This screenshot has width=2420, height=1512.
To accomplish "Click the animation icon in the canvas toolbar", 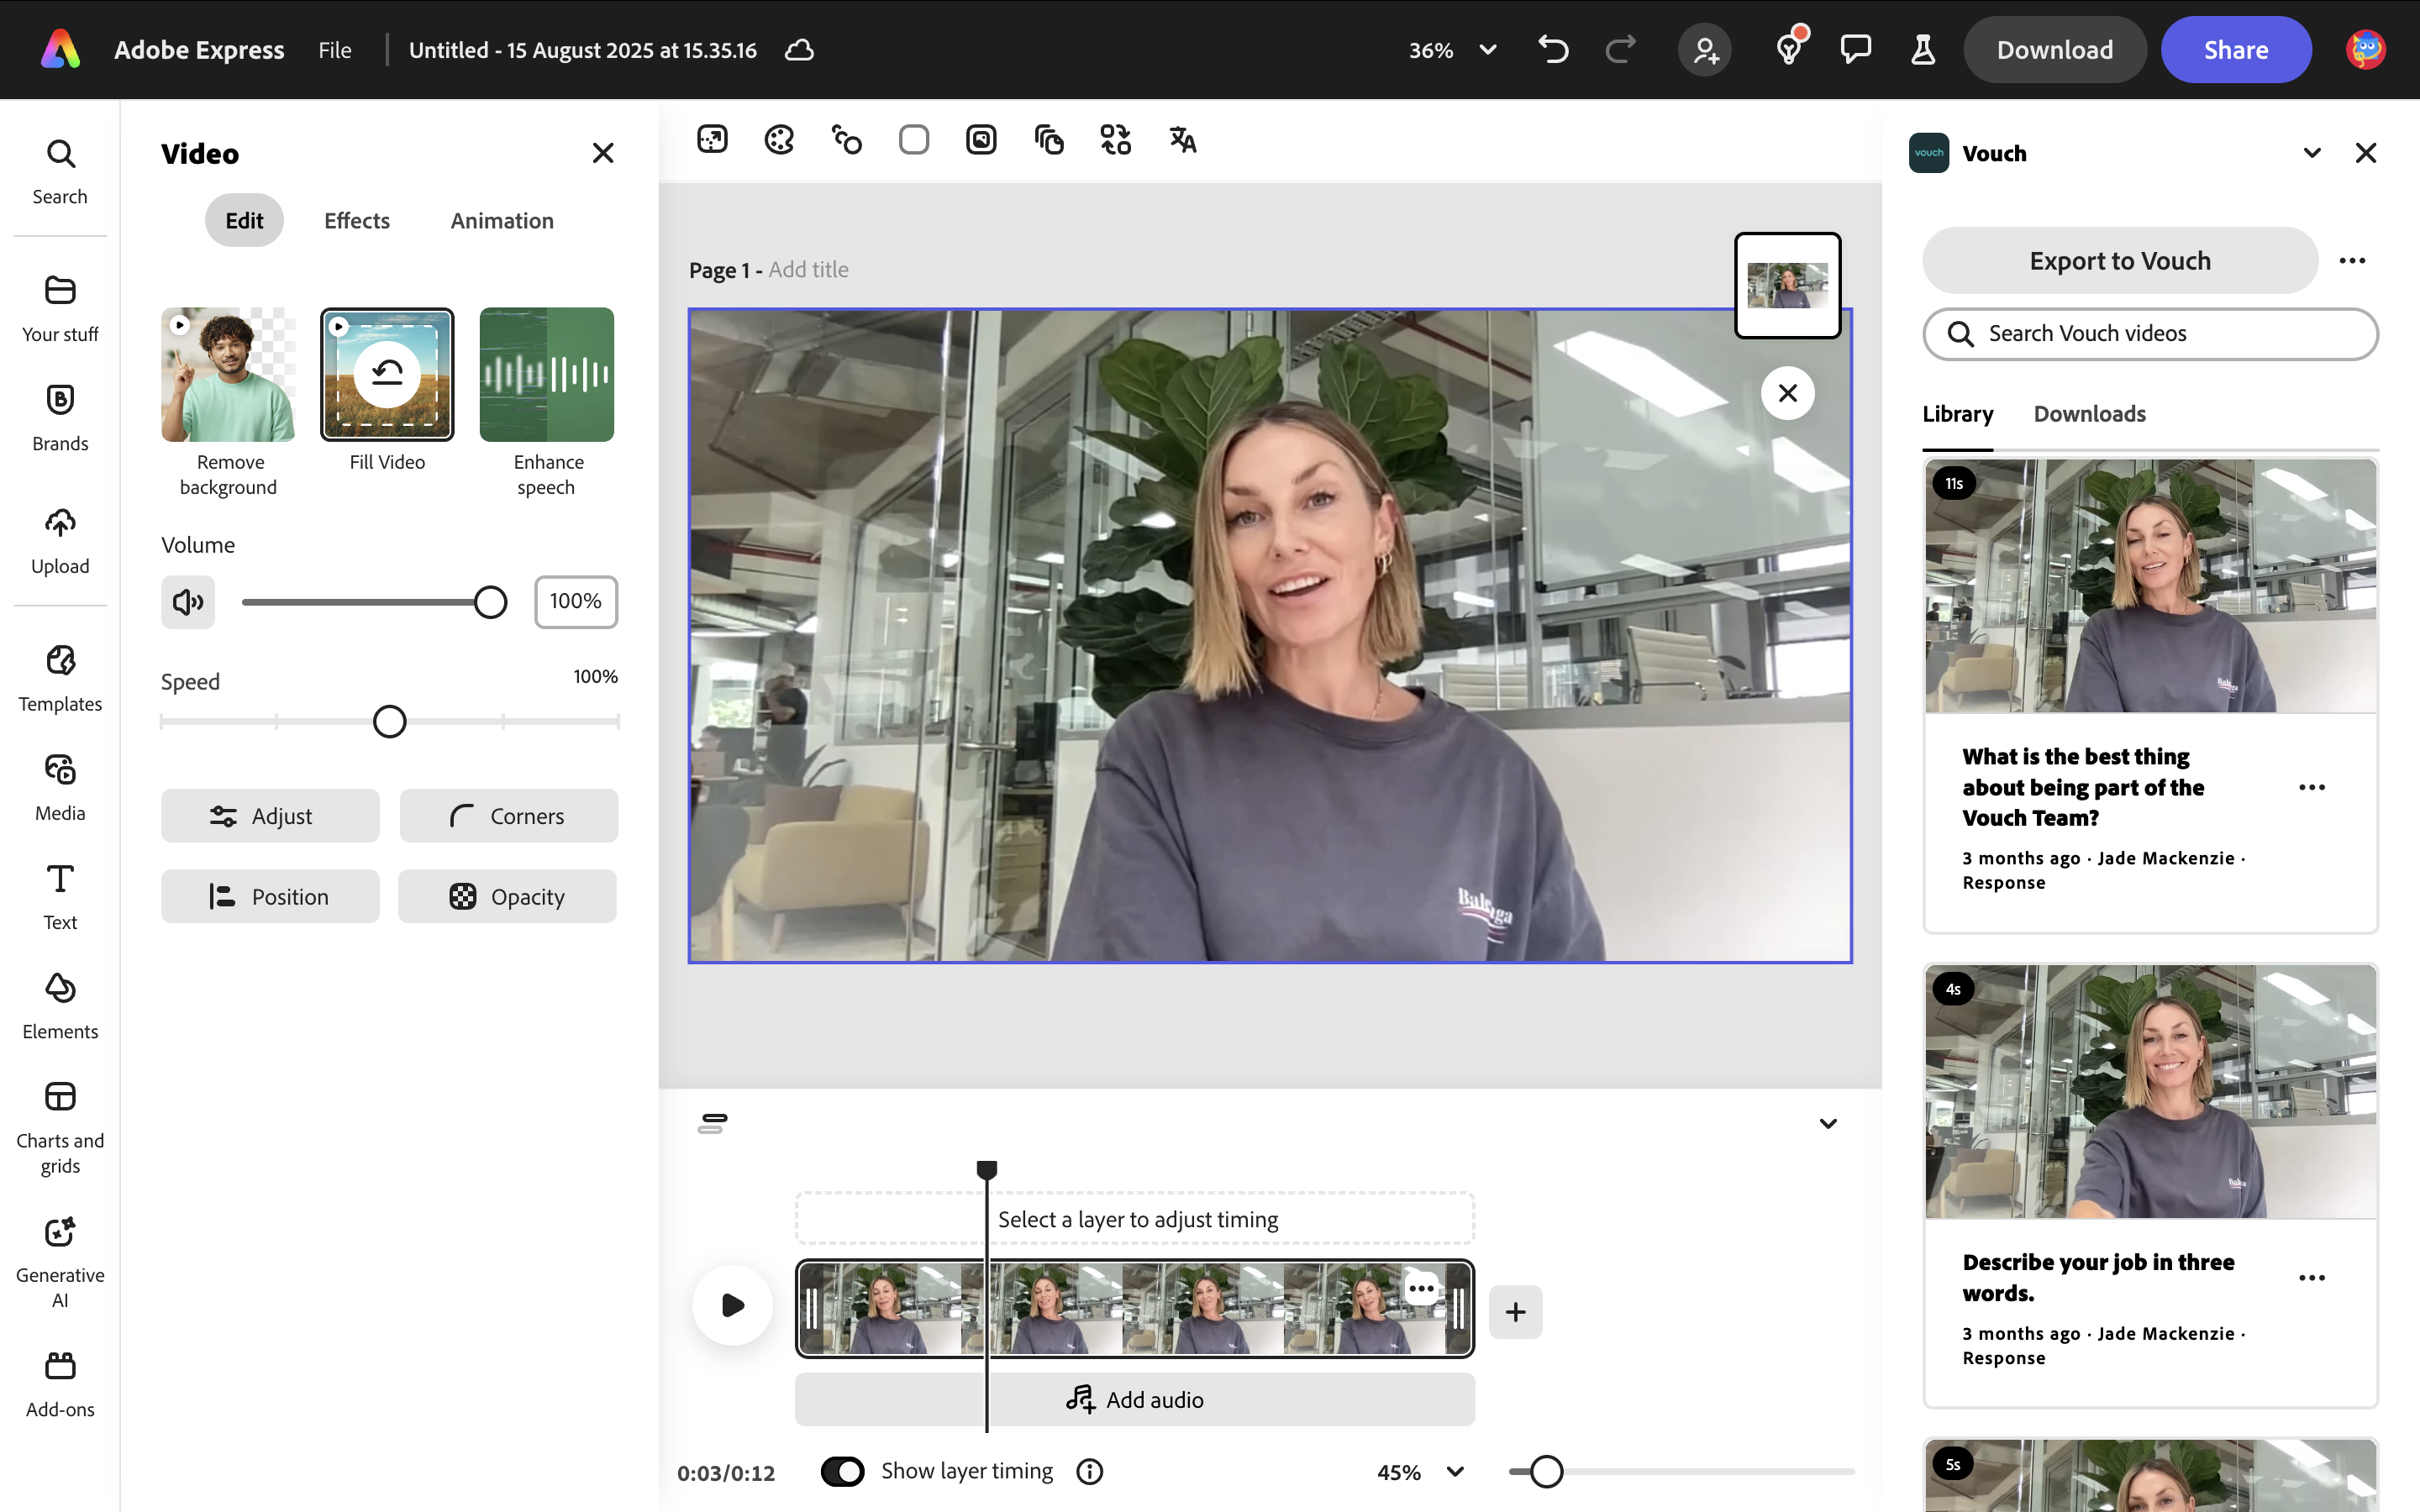I will [x=846, y=139].
